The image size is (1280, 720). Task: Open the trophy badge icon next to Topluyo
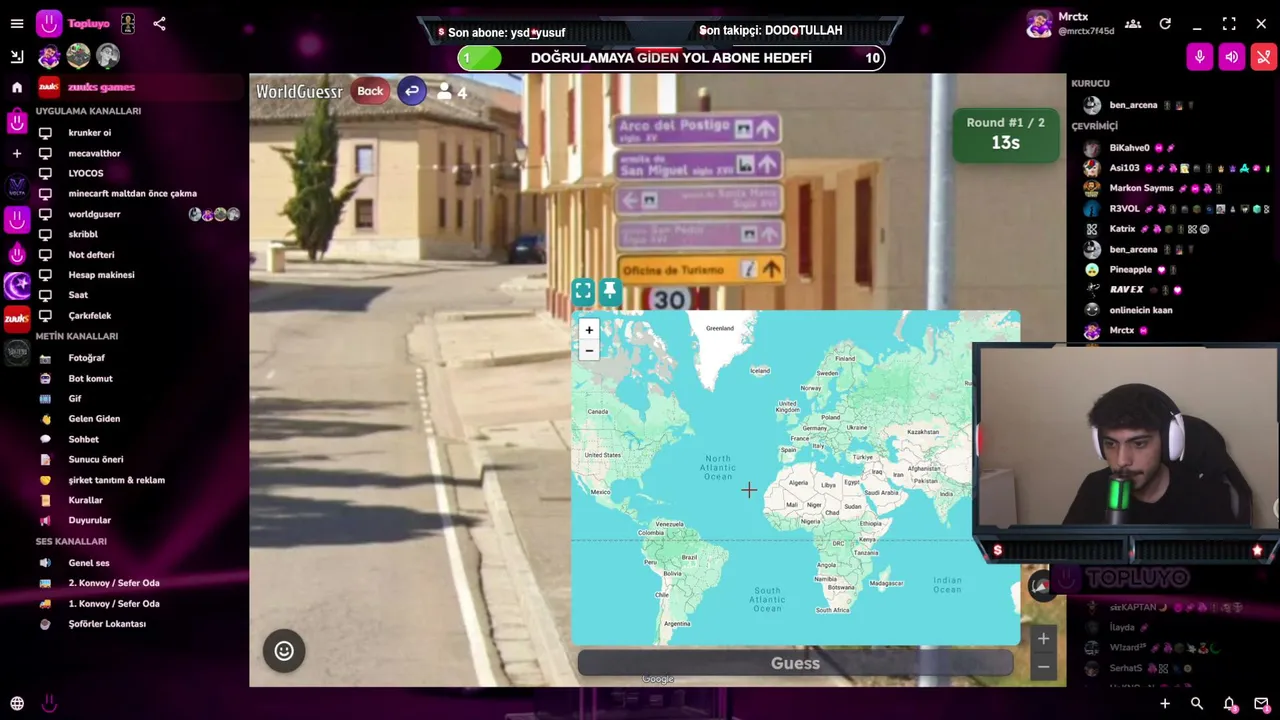(128, 23)
